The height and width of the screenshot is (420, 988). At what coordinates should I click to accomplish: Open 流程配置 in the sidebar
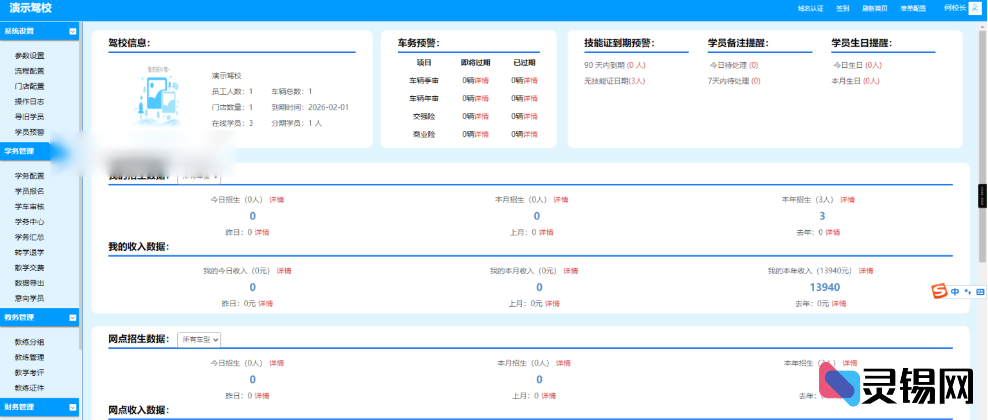(x=30, y=71)
